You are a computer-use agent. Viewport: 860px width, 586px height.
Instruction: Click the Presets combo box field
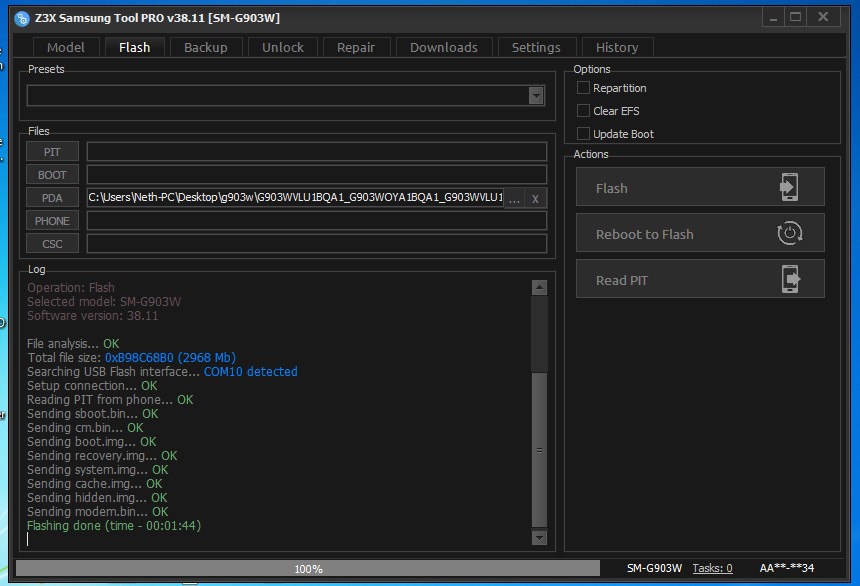point(285,96)
